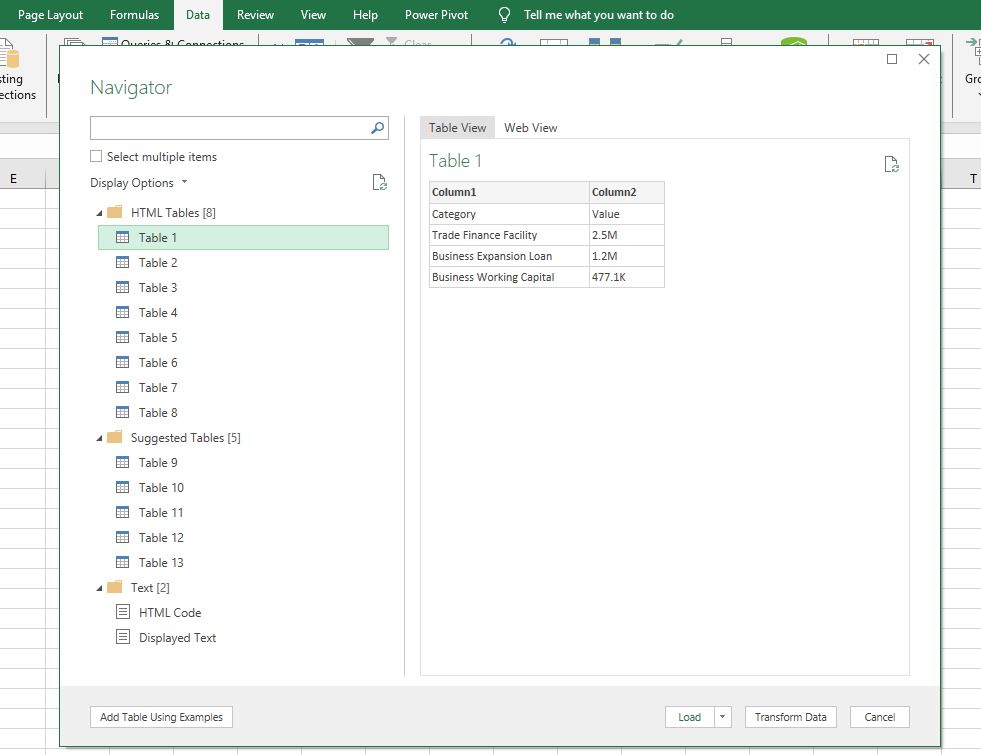Viewport: 981px width, 755px height.
Task: Click the HTML Code document icon
Action: (x=123, y=612)
